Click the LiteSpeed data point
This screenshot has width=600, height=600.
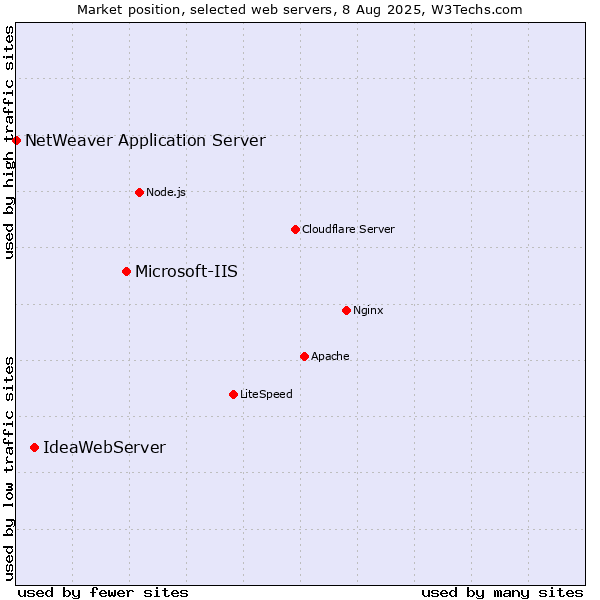pyautogui.click(x=234, y=395)
